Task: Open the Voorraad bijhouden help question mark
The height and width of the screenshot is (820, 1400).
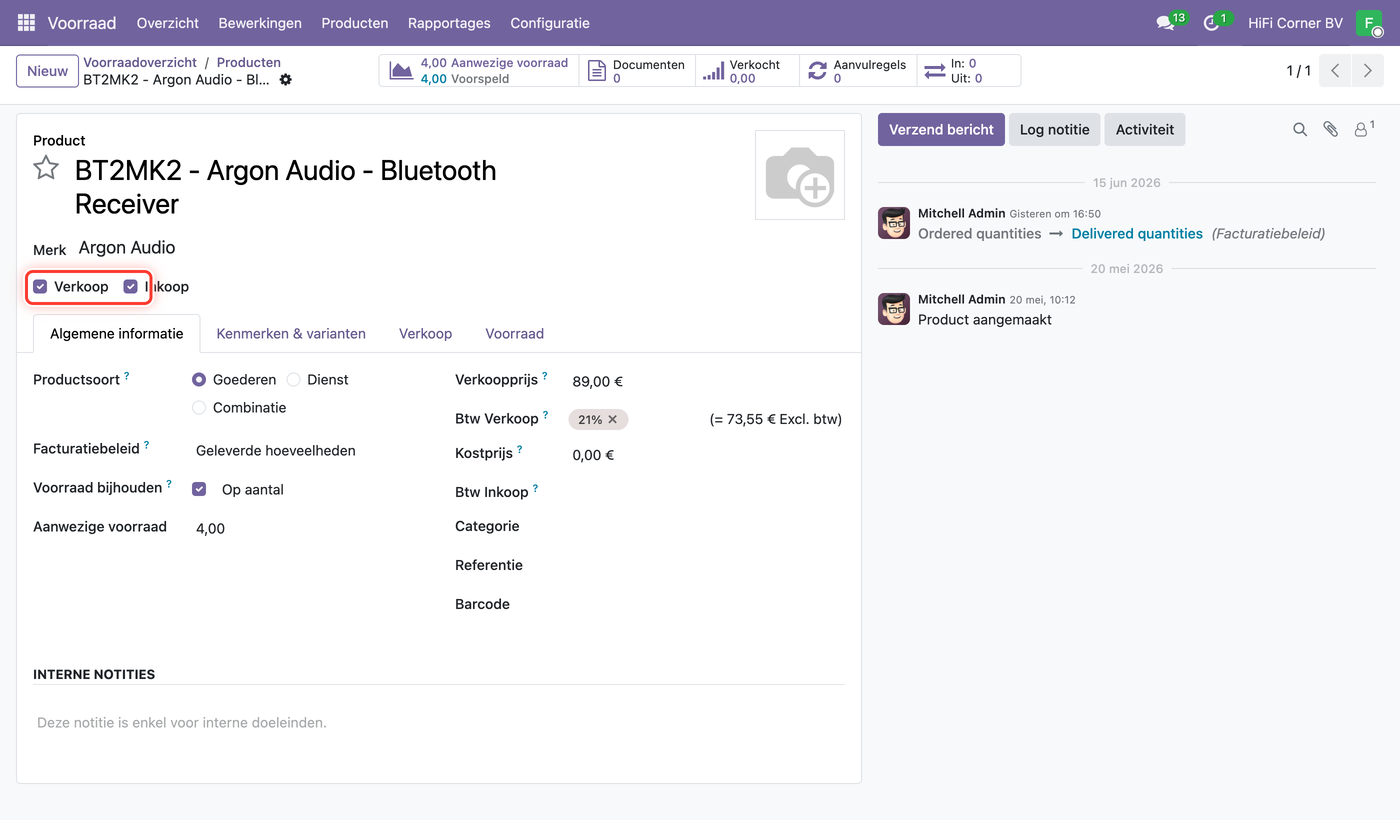Action: [x=169, y=484]
